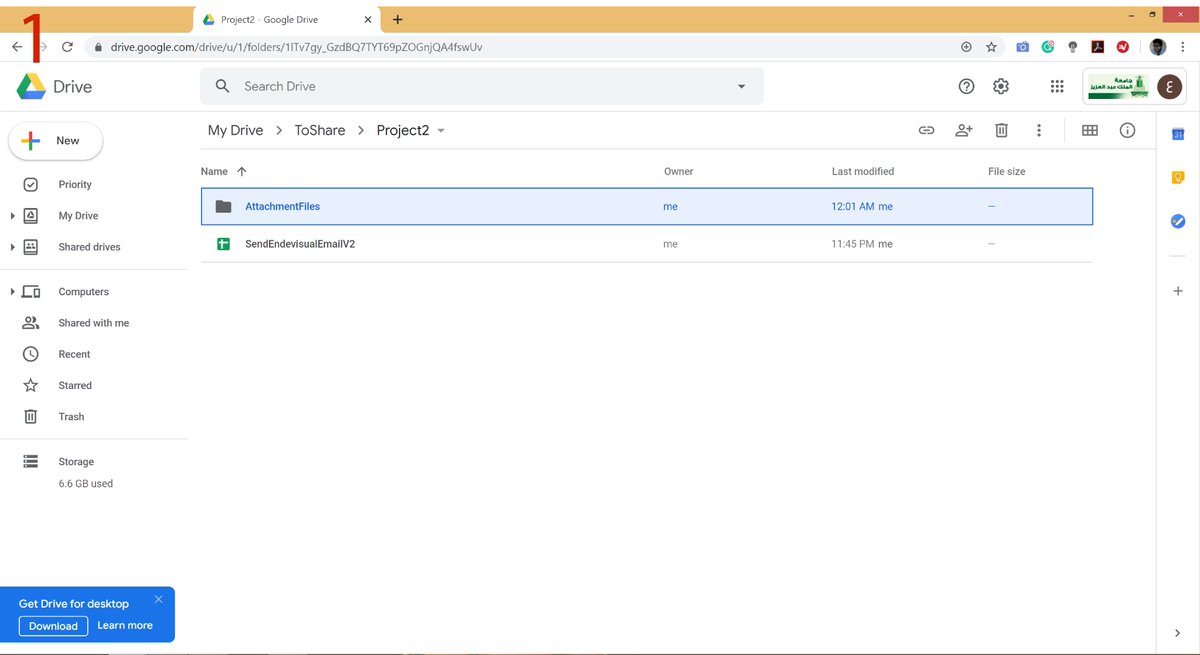Bookmark this page star icon
Screen dimensions: 1200x655
coord(991,47)
